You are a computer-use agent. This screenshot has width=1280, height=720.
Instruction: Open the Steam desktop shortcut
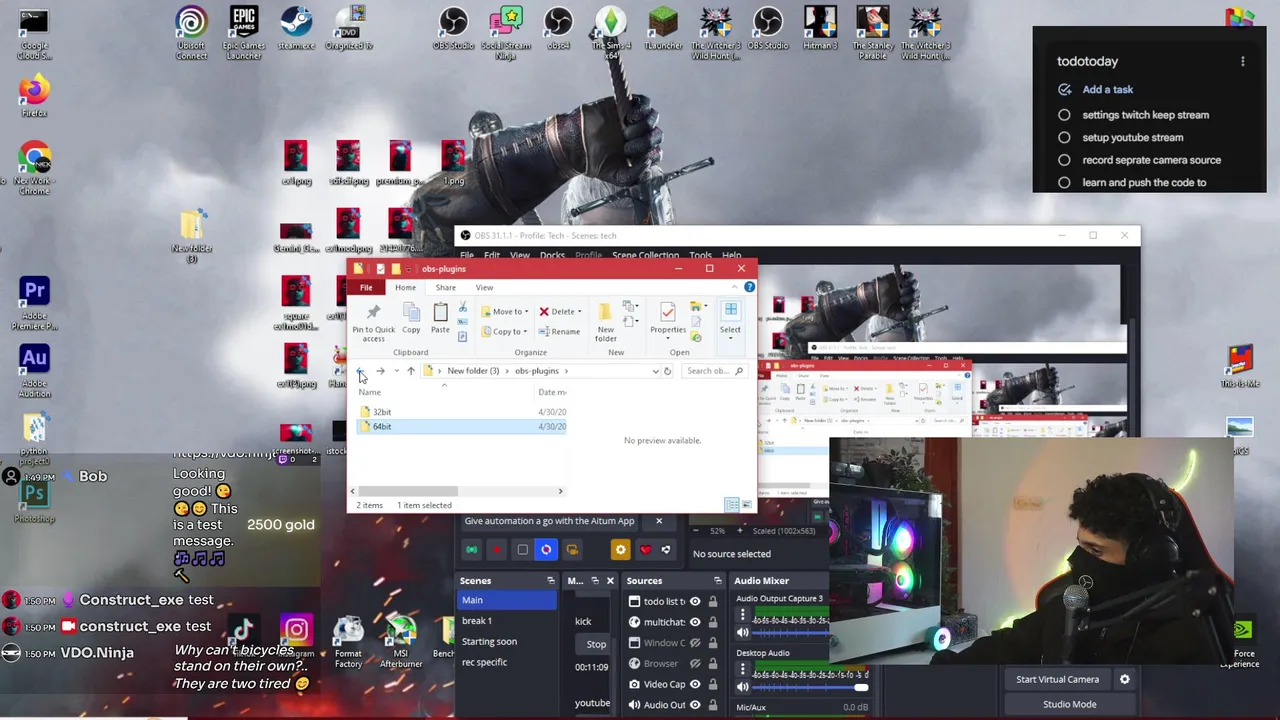click(x=296, y=28)
